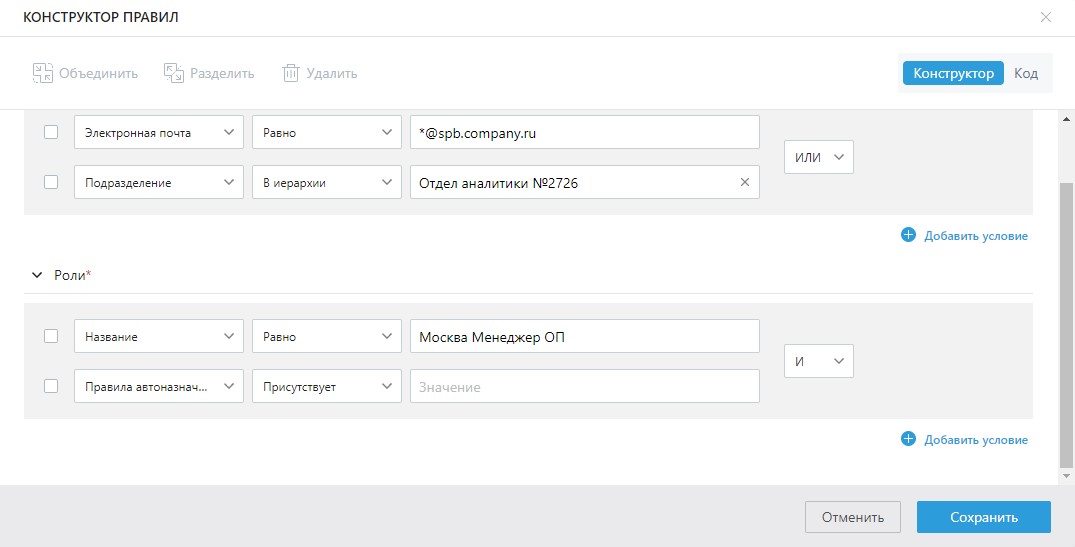
Task: Switch to the Код tab
Action: 1026,73
